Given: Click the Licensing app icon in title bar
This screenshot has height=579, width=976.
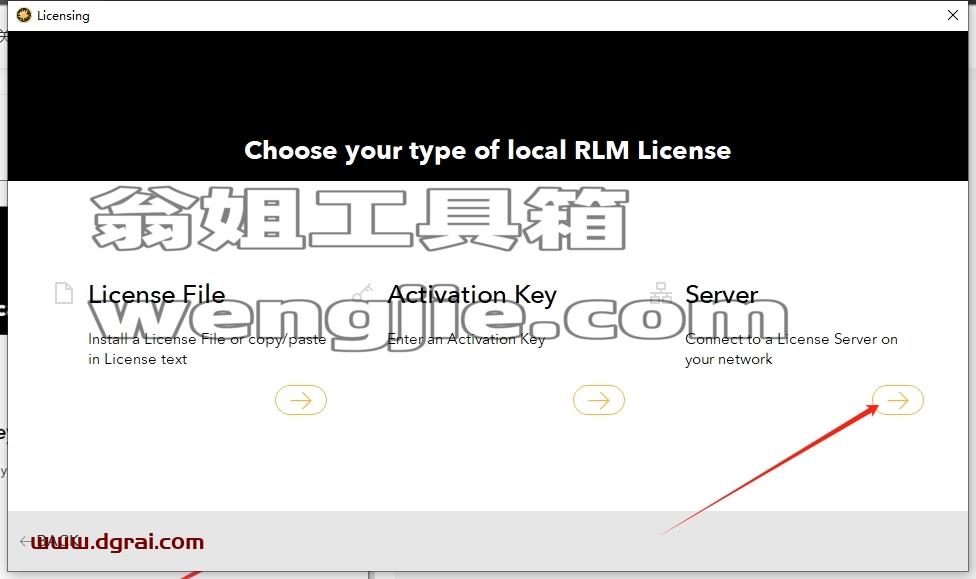Looking at the screenshot, I should (24, 15).
